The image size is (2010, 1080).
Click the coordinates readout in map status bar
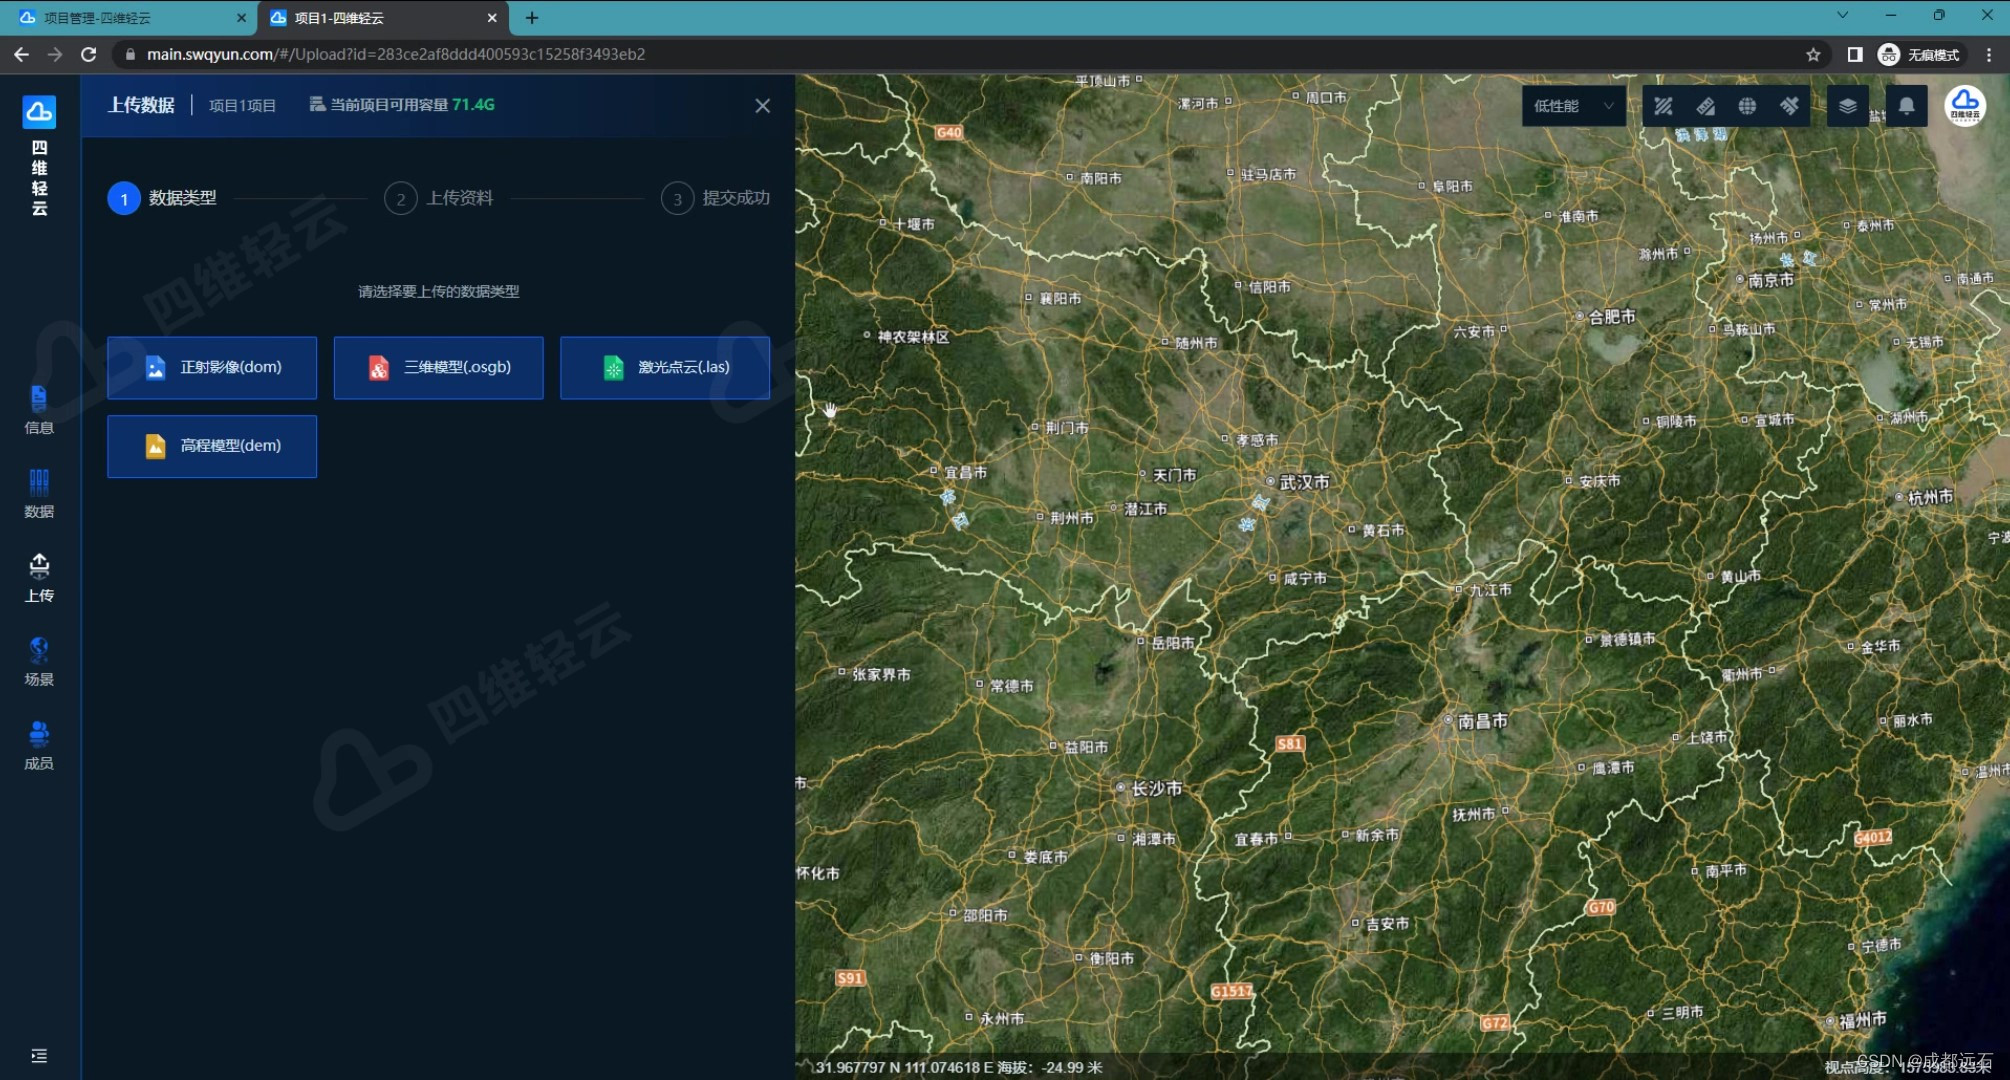click(958, 1067)
